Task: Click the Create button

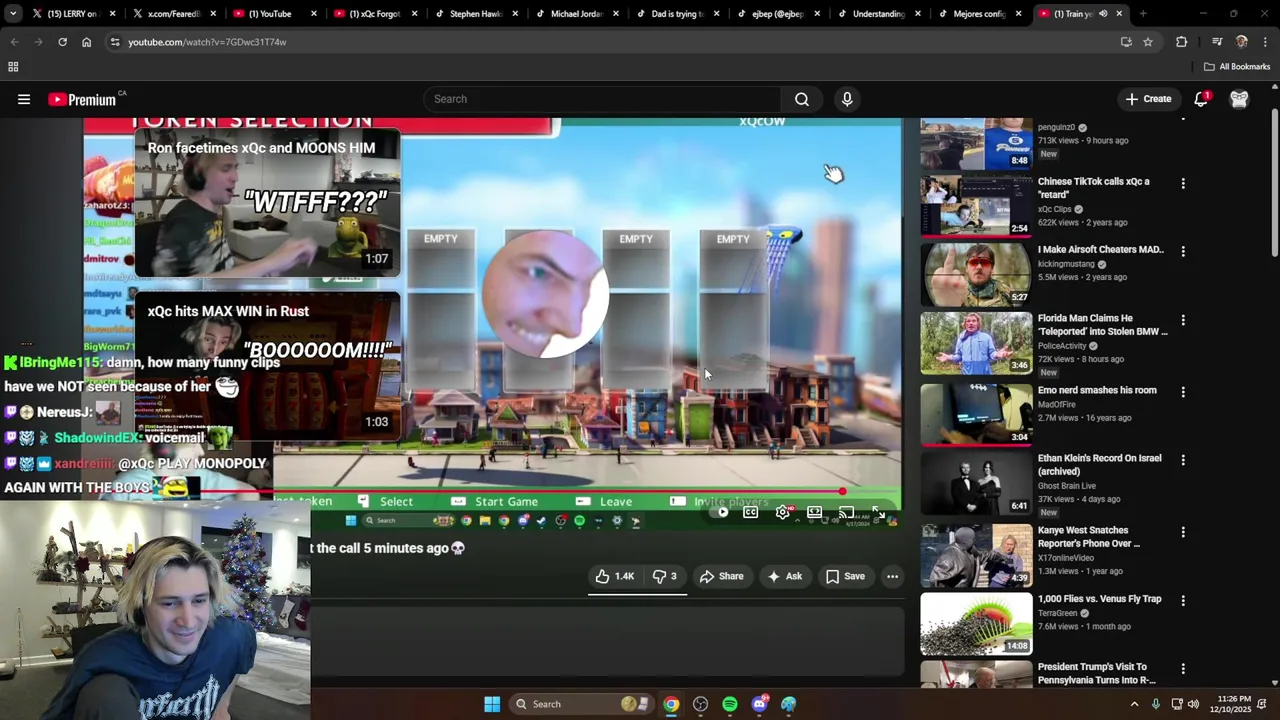Action: pyautogui.click(x=1148, y=99)
